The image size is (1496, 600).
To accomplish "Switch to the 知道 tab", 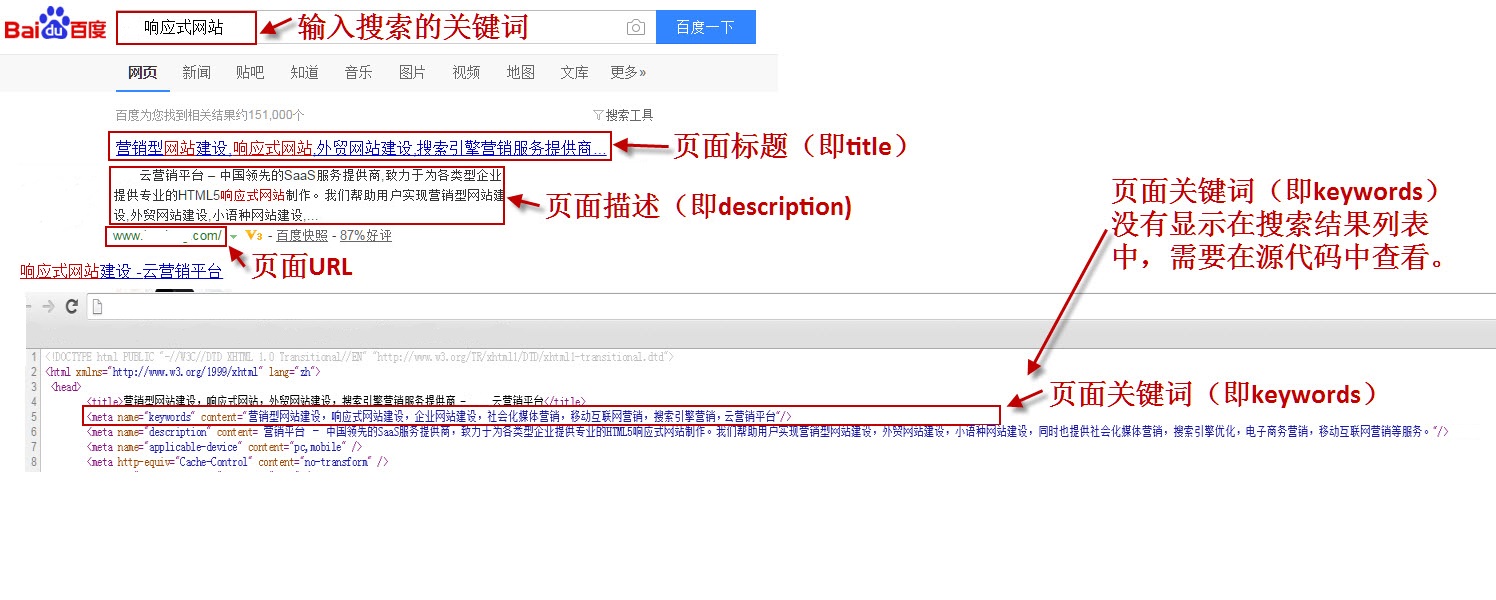I will [304, 72].
